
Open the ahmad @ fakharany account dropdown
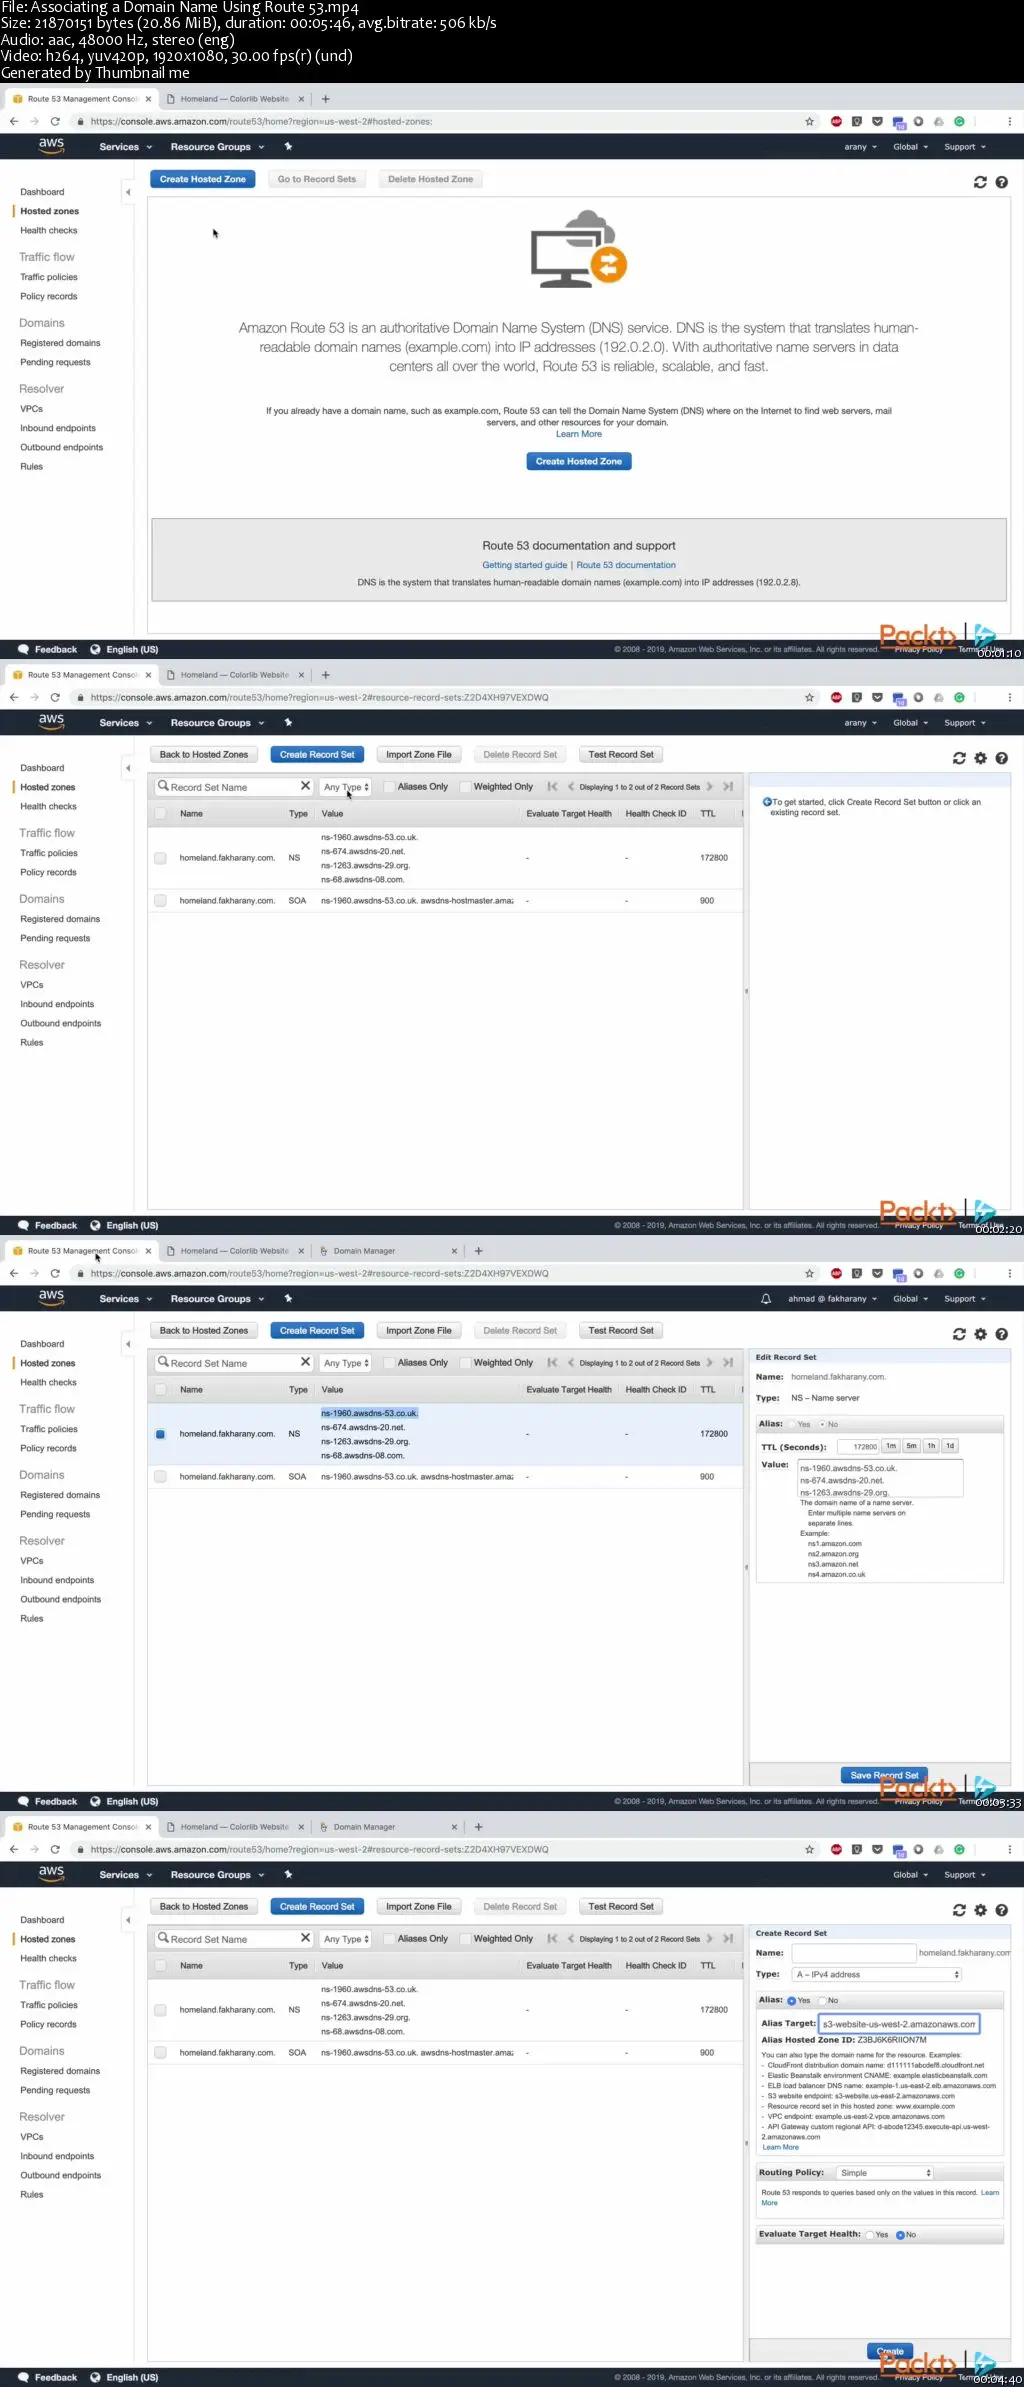832,1299
